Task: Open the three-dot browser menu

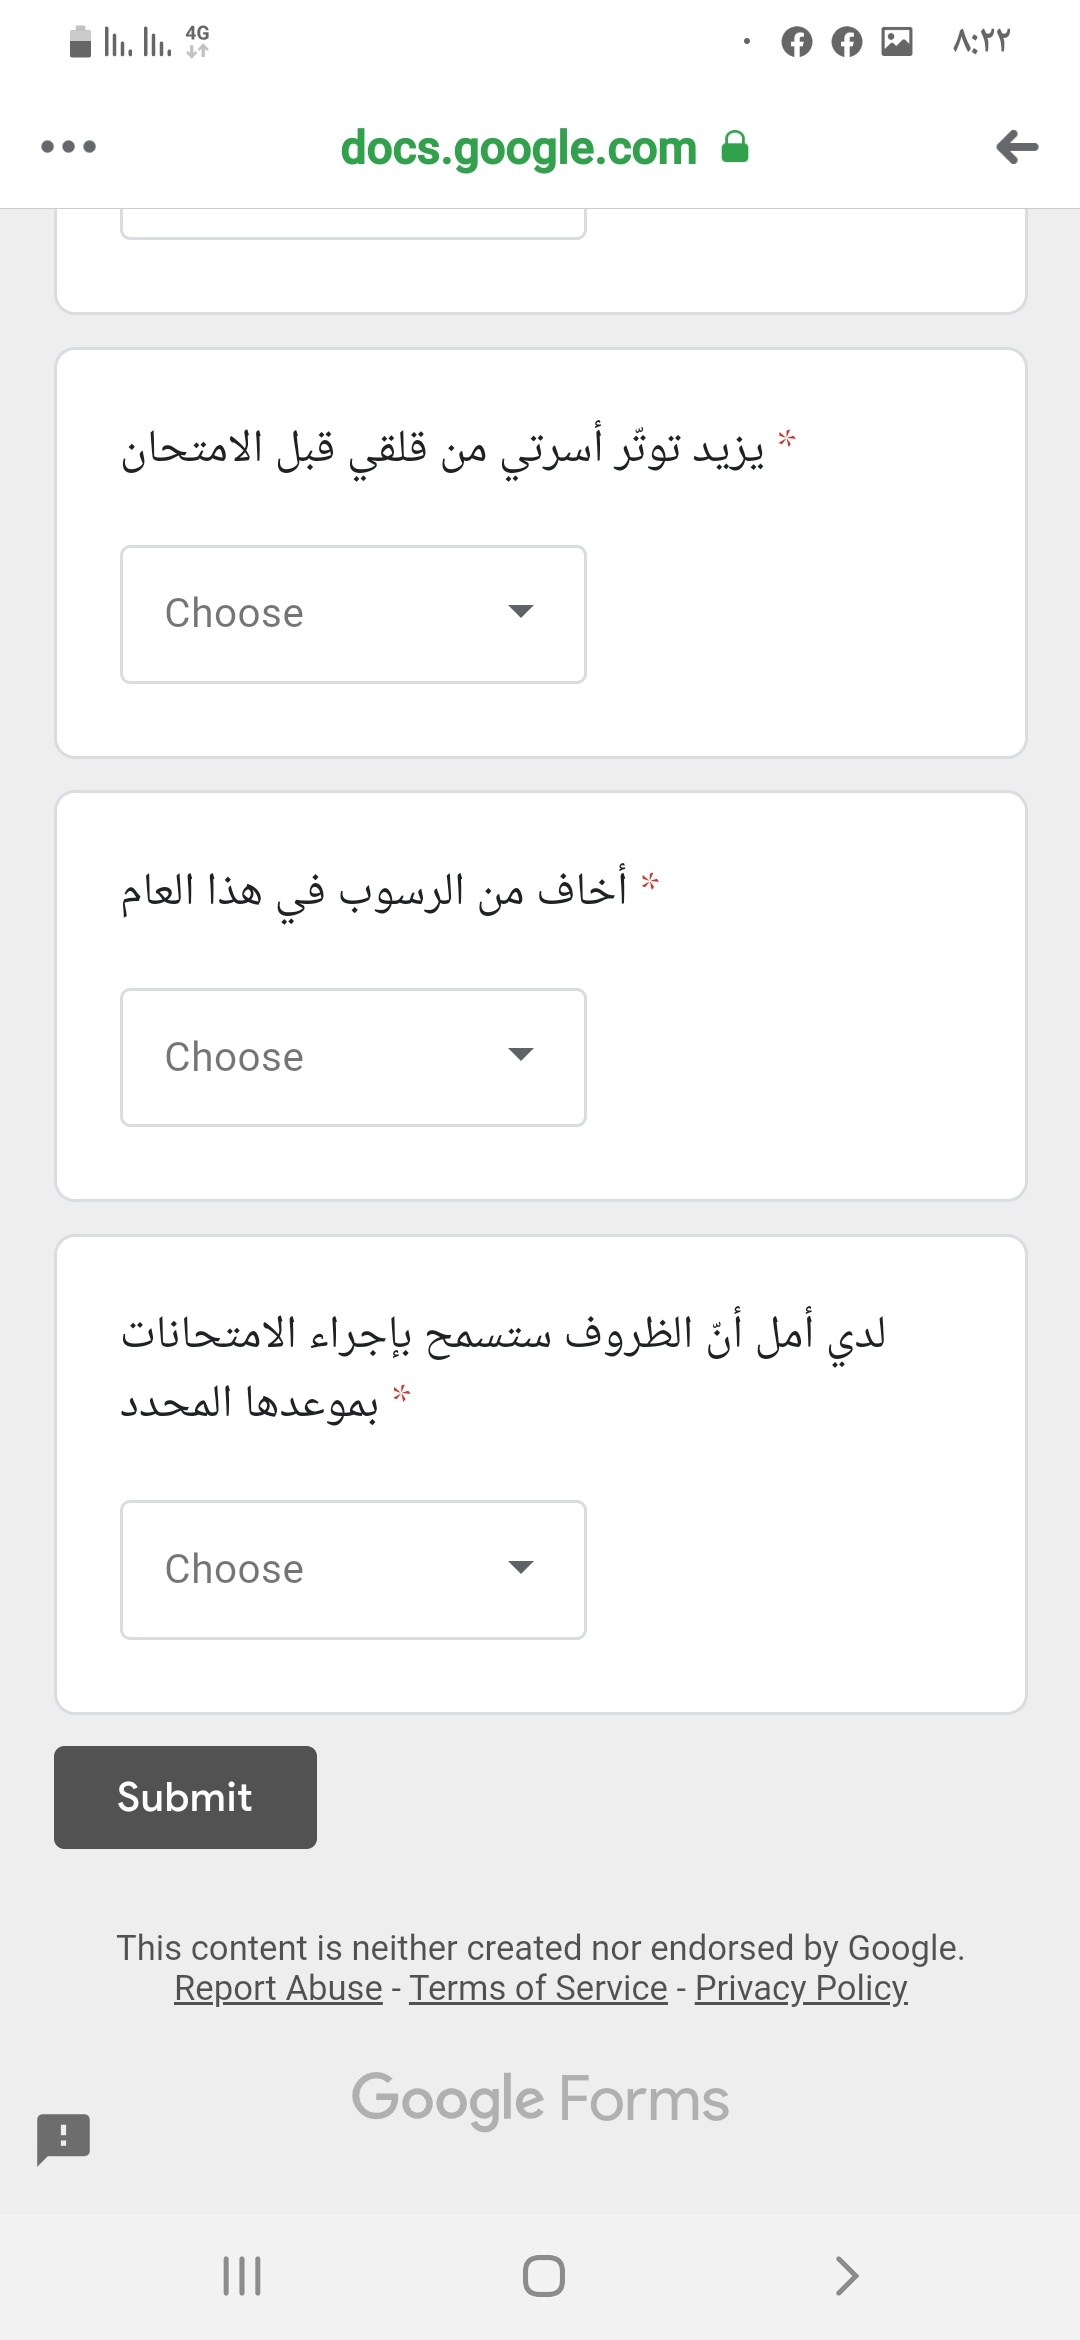Action: (x=68, y=147)
